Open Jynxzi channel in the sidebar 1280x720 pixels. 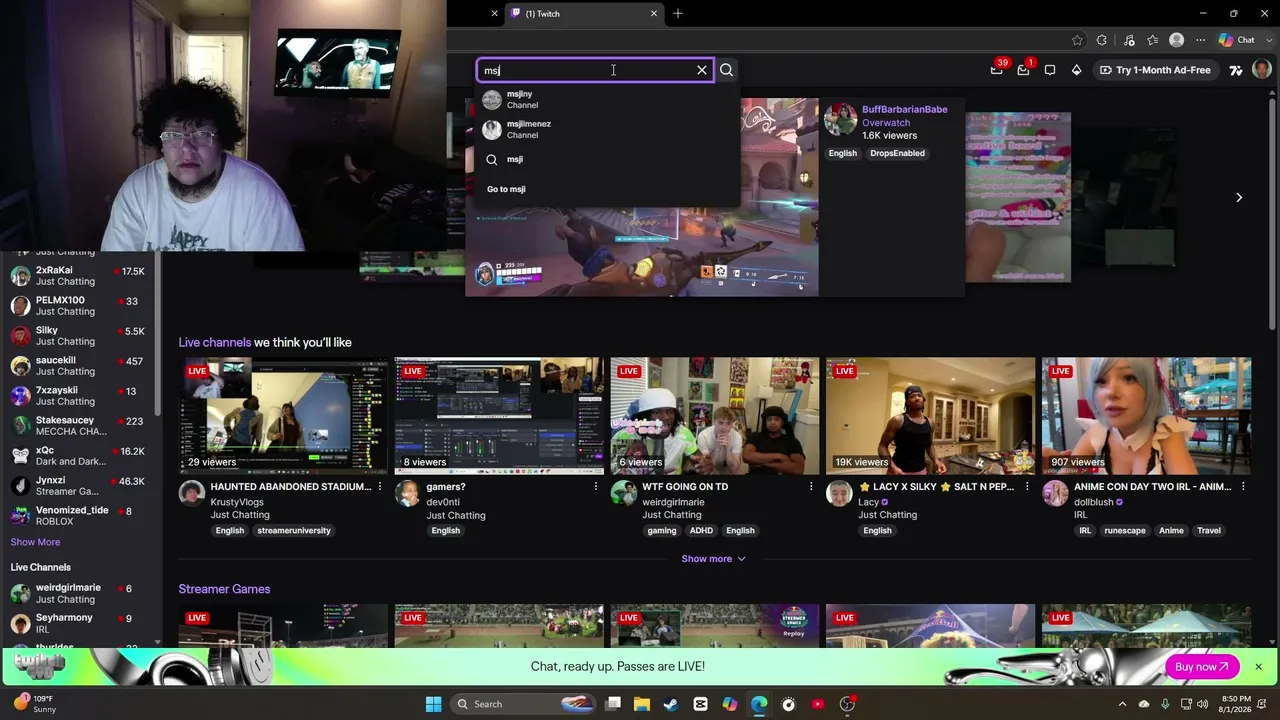(78, 485)
